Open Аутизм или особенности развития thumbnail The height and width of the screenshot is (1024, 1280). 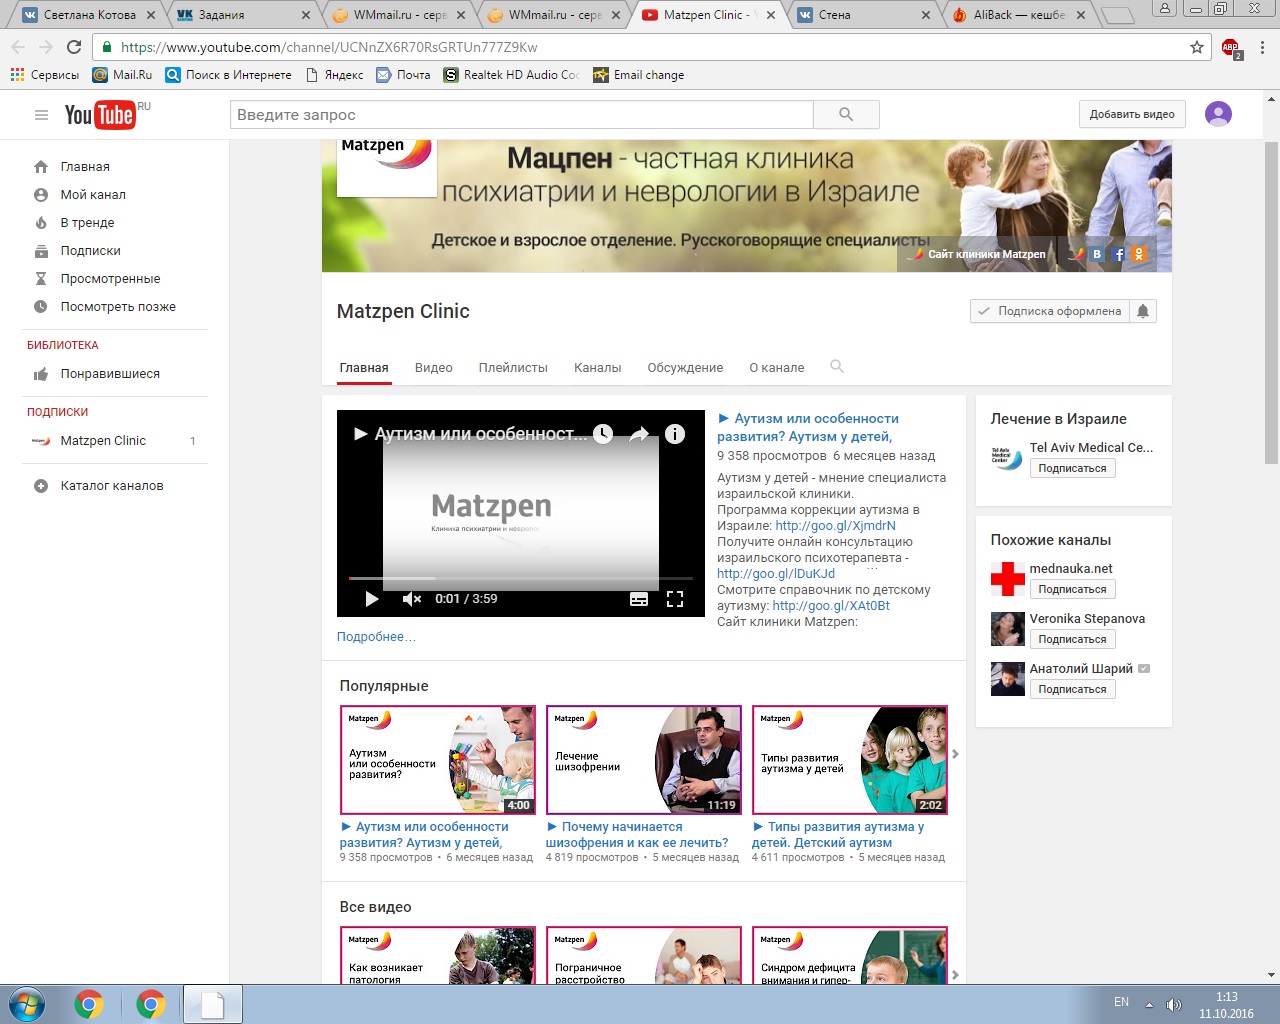pyautogui.click(x=438, y=760)
